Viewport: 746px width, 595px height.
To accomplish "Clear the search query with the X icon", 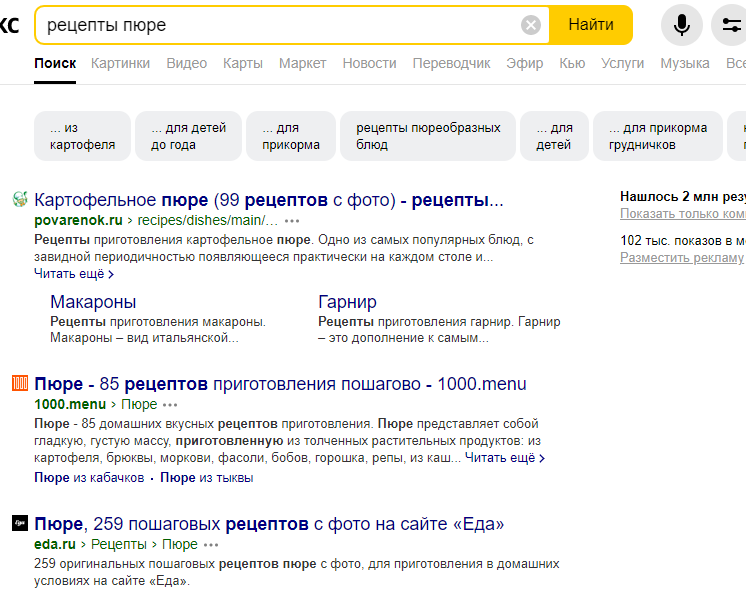I will pyautogui.click(x=530, y=25).
